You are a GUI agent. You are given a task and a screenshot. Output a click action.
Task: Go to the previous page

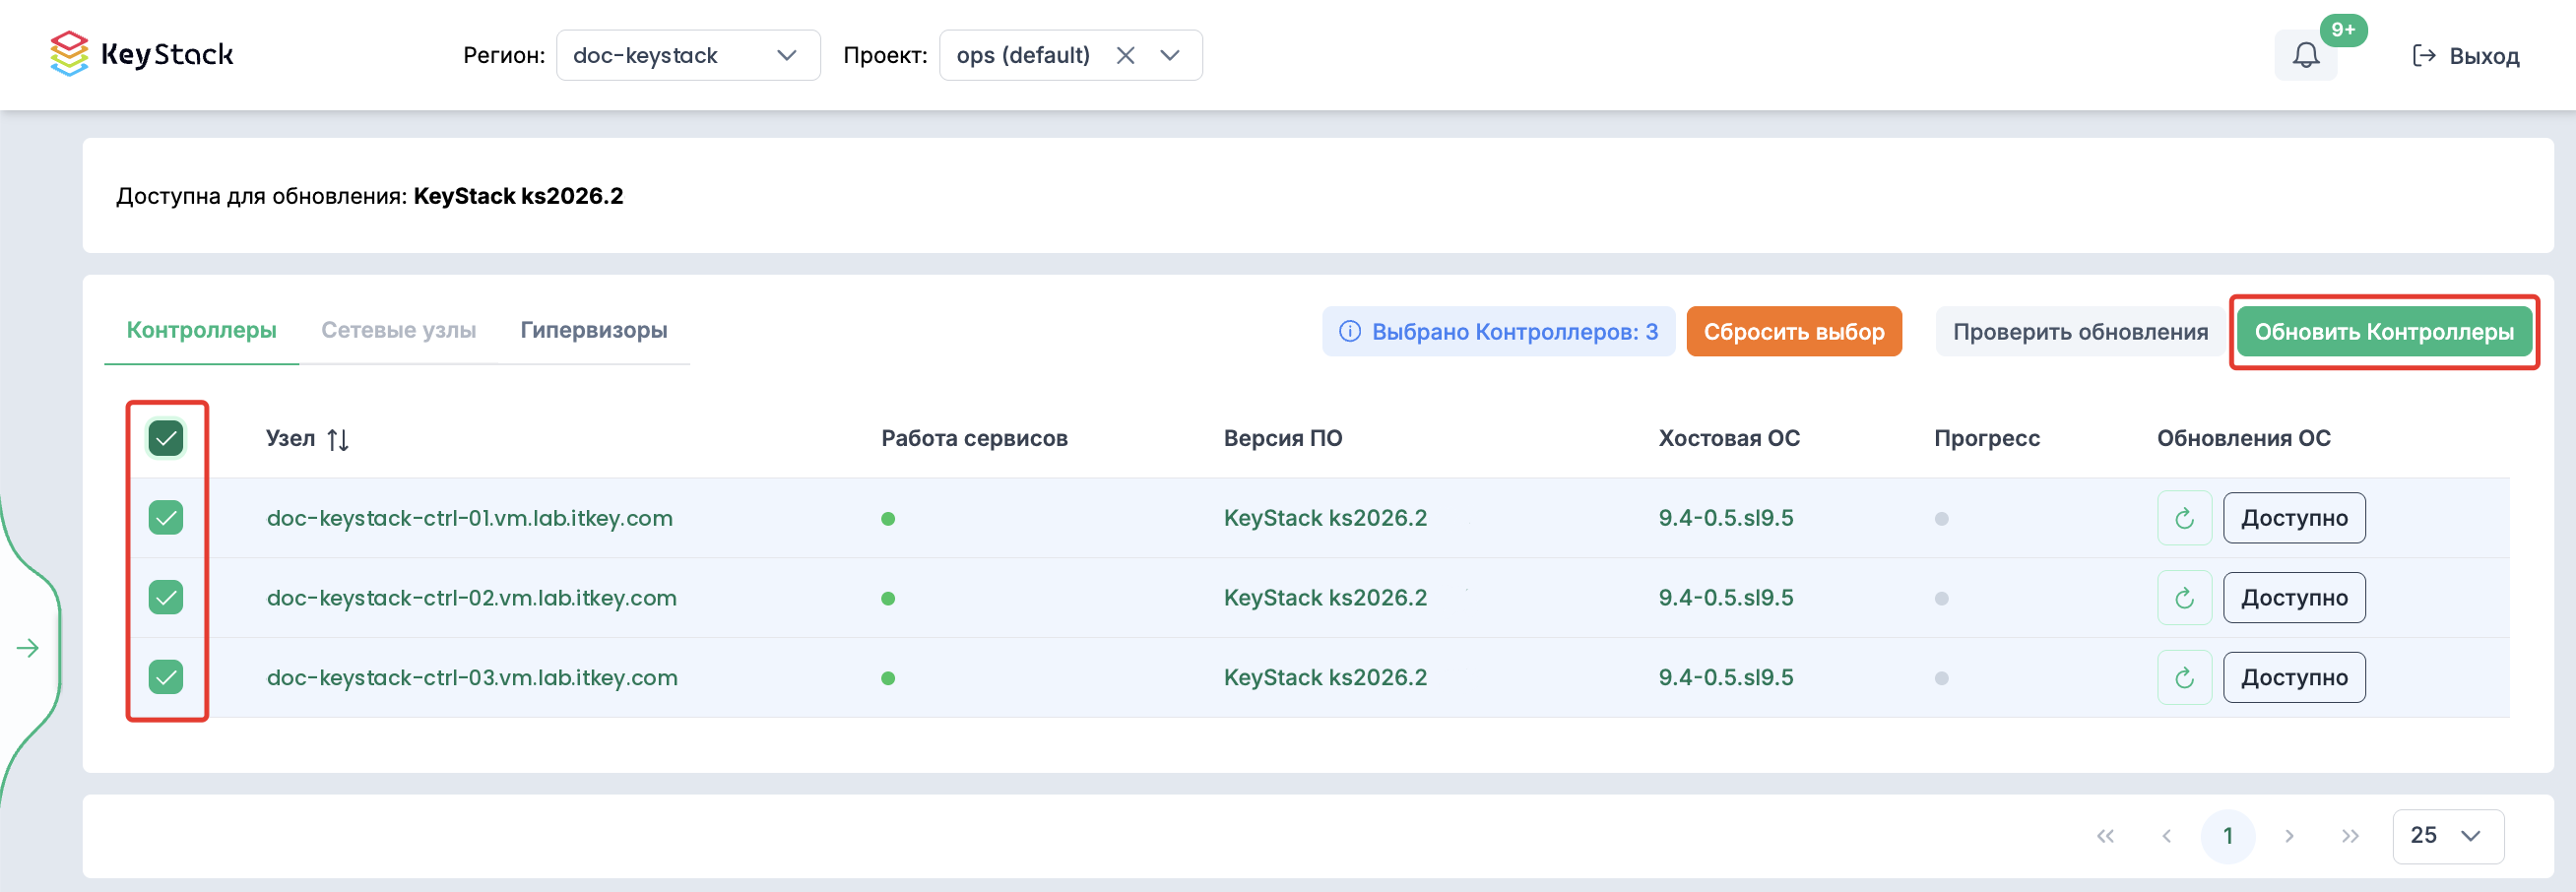coord(2166,836)
